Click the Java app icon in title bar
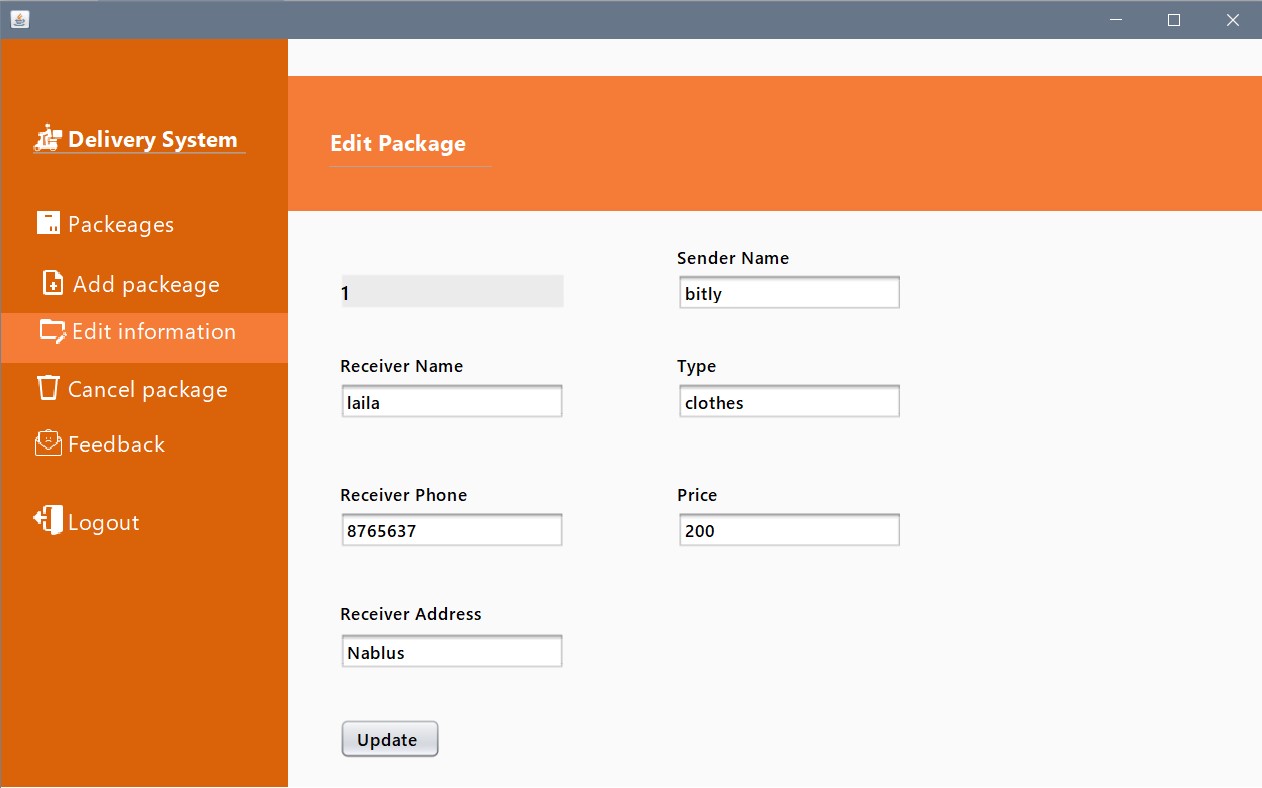This screenshot has height=788, width=1262. 19,19
